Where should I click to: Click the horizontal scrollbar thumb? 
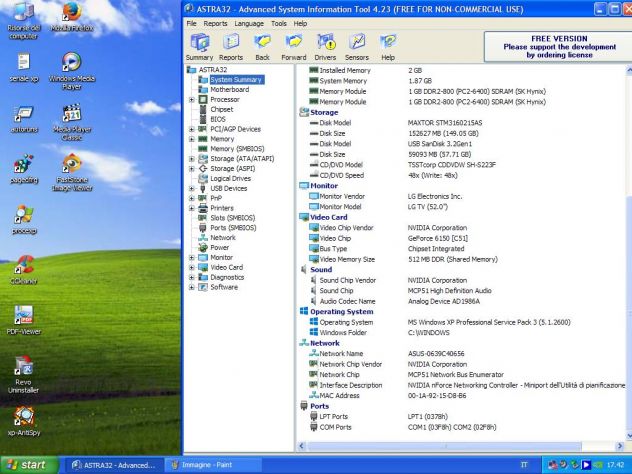coord(445,446)
